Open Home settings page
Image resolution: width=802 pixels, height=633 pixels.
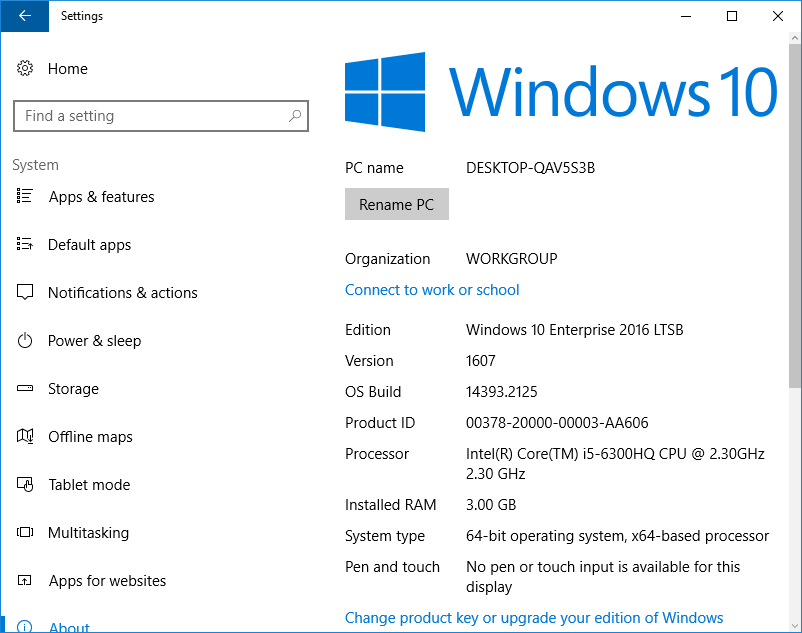click(68, 69)
